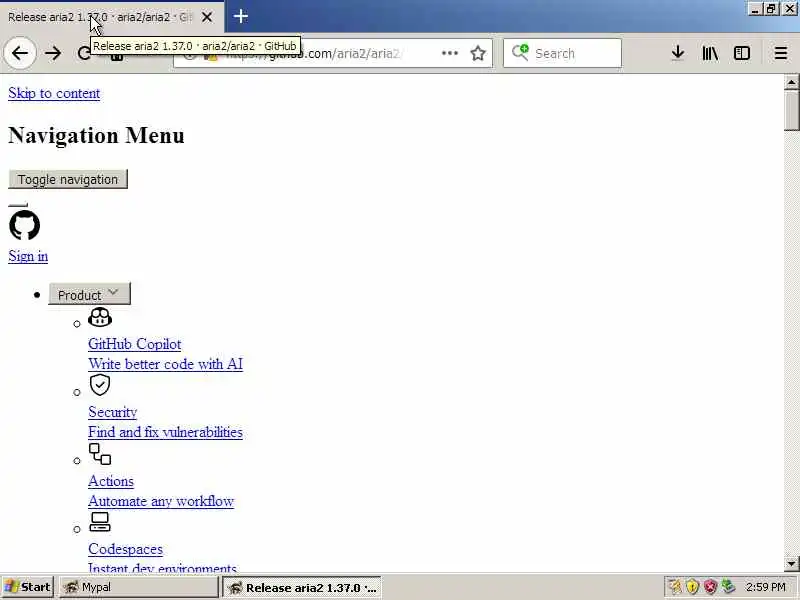800x600 pixels.
Task: Open the Sign in link
Action: 28,256
